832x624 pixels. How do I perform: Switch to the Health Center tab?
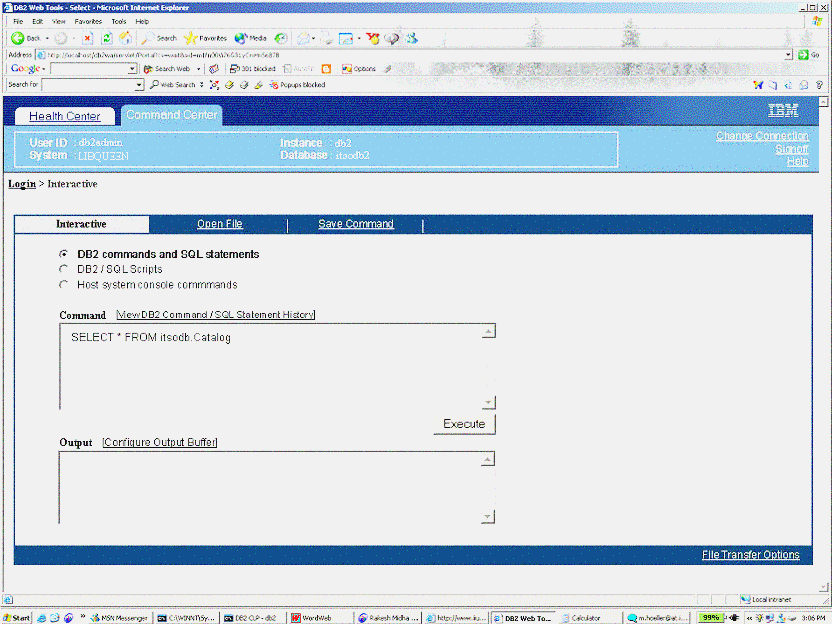pyautogui.click(x=64, y=116)
